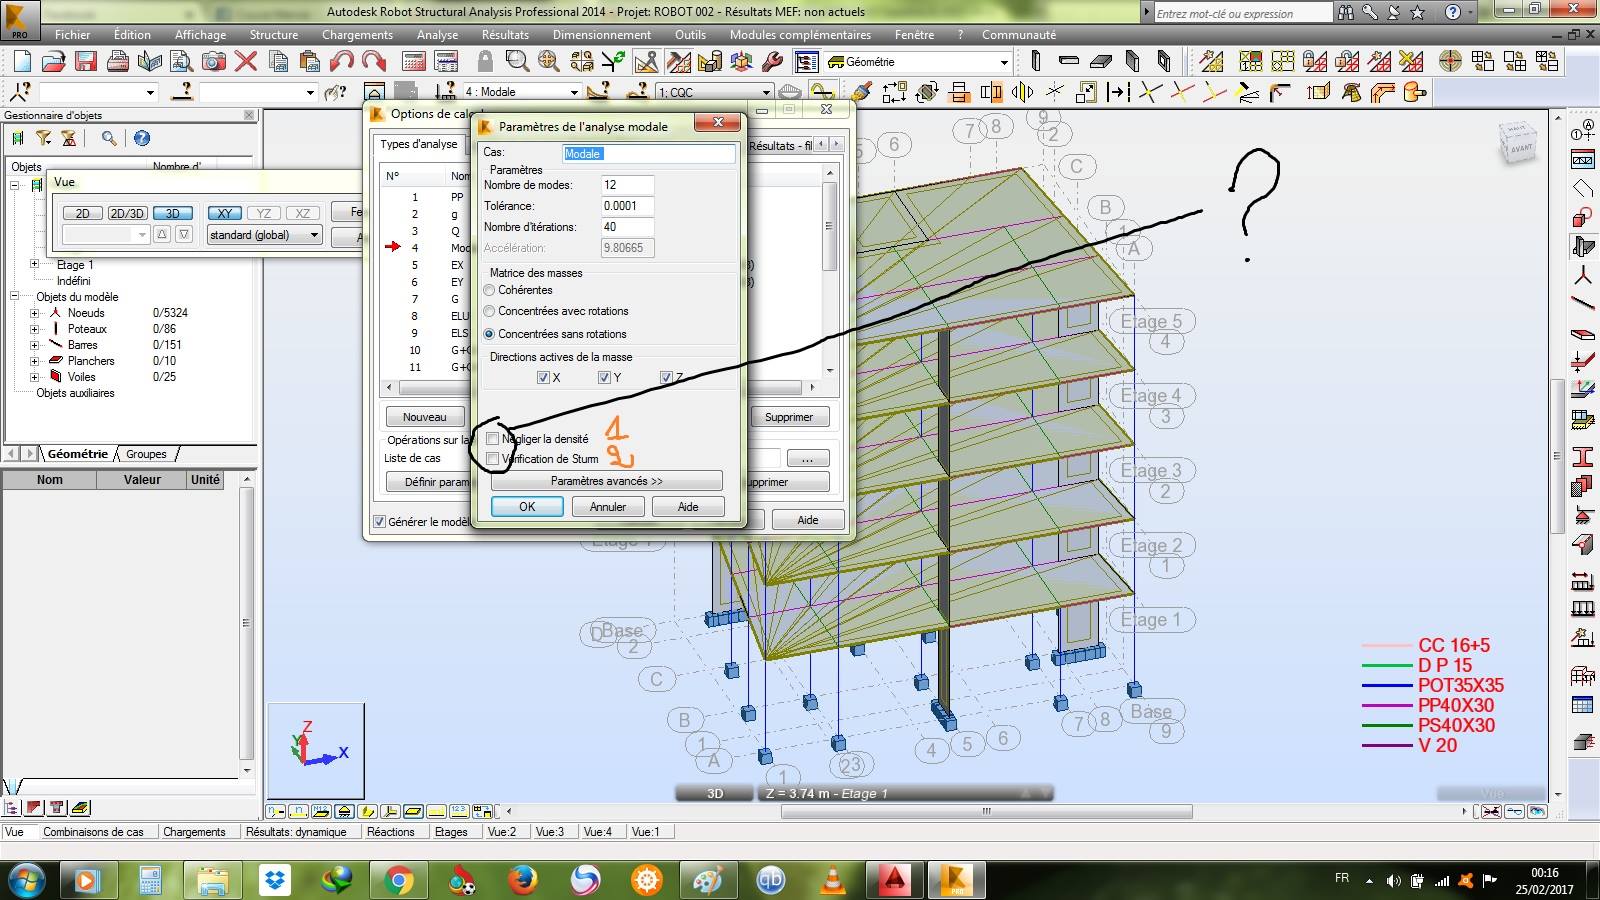Open Google Chrome from the taskbar
This screenshot has width=1600, height=900.
pos(398,881)
